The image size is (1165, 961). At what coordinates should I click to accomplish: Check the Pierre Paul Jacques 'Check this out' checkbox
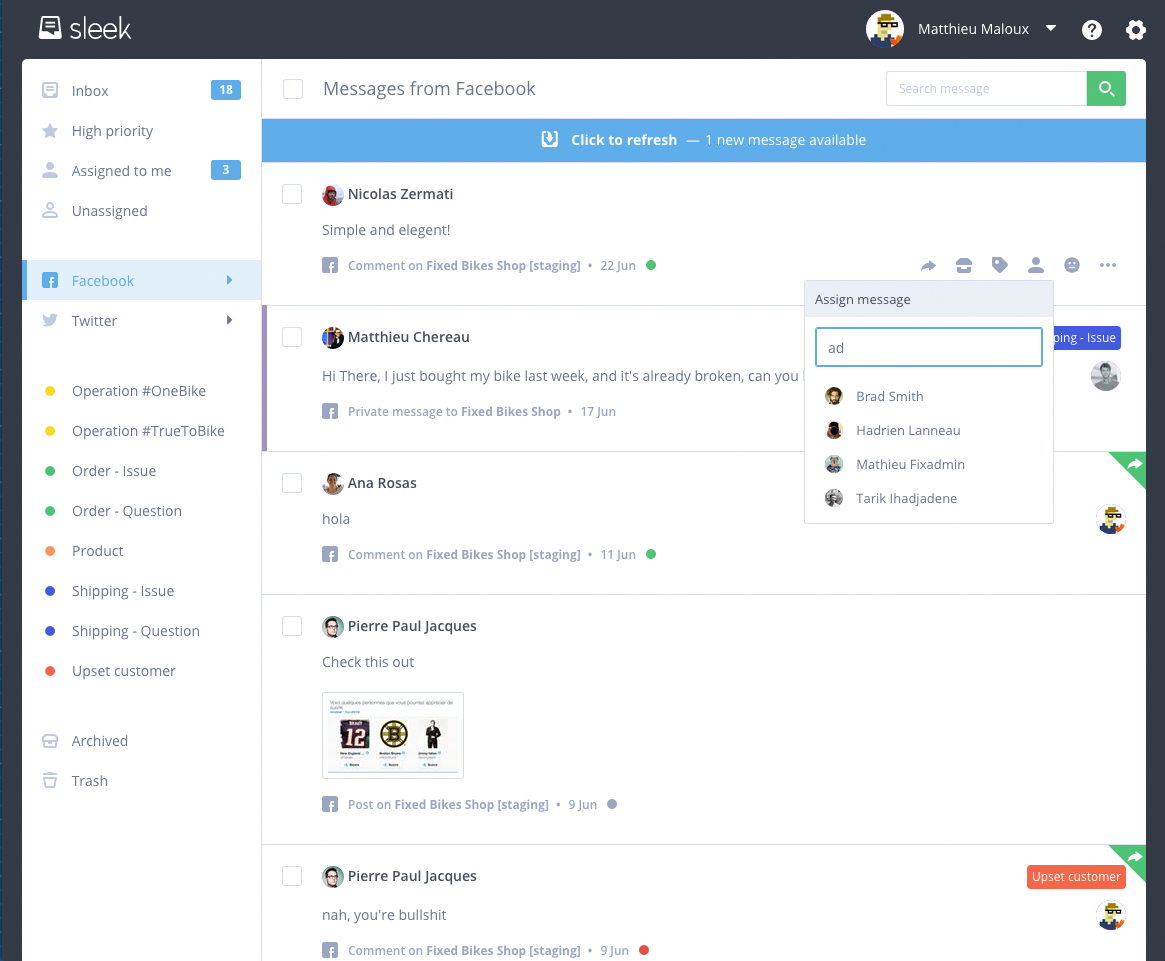[292, 626]
